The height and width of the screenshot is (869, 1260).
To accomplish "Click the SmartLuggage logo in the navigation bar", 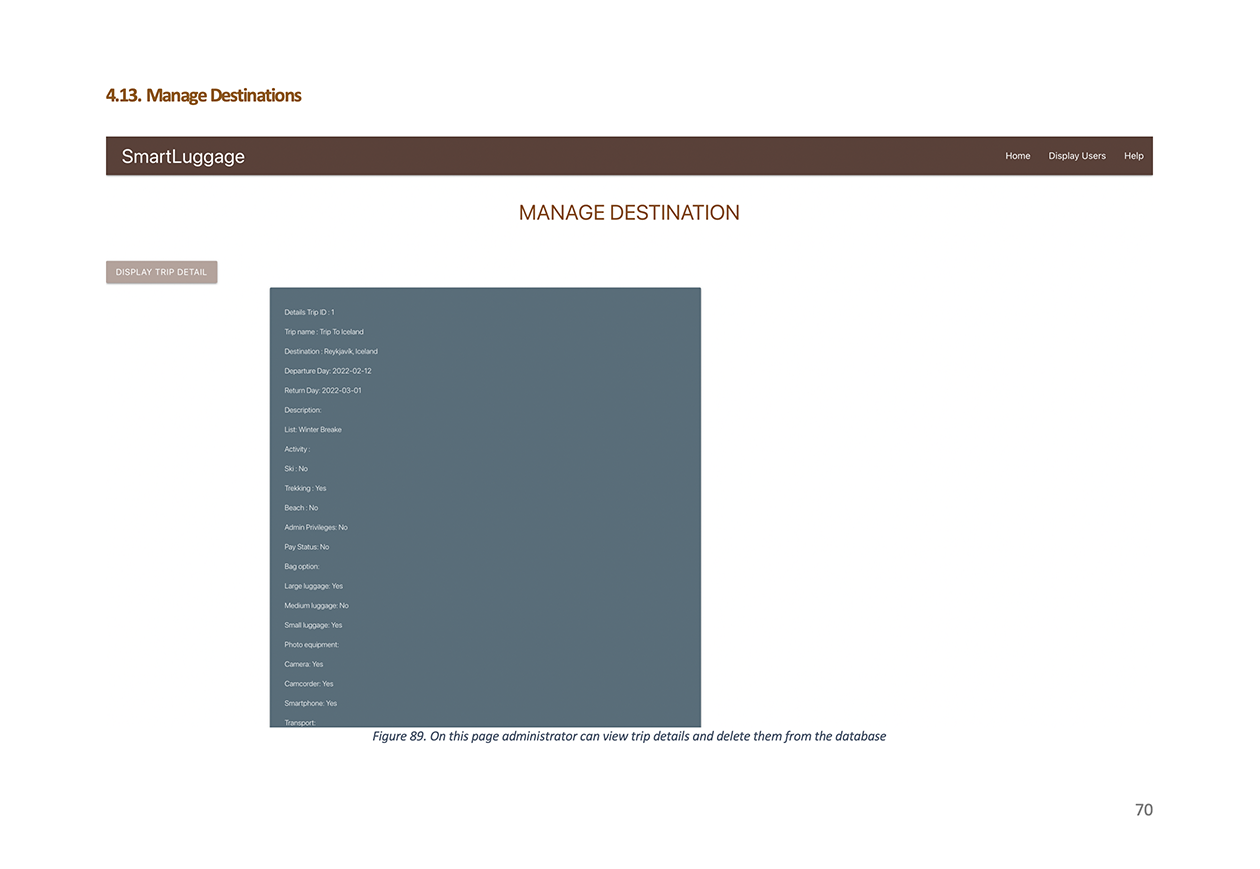I will (182, 156).
